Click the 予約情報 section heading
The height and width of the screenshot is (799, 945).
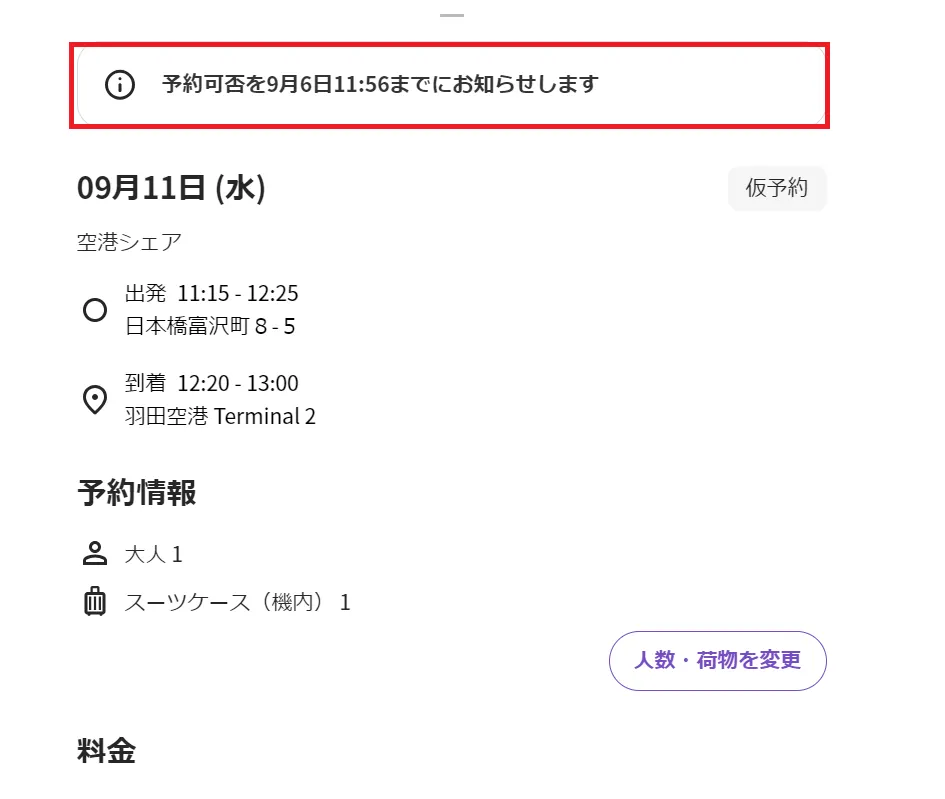(x=136, y=493)
